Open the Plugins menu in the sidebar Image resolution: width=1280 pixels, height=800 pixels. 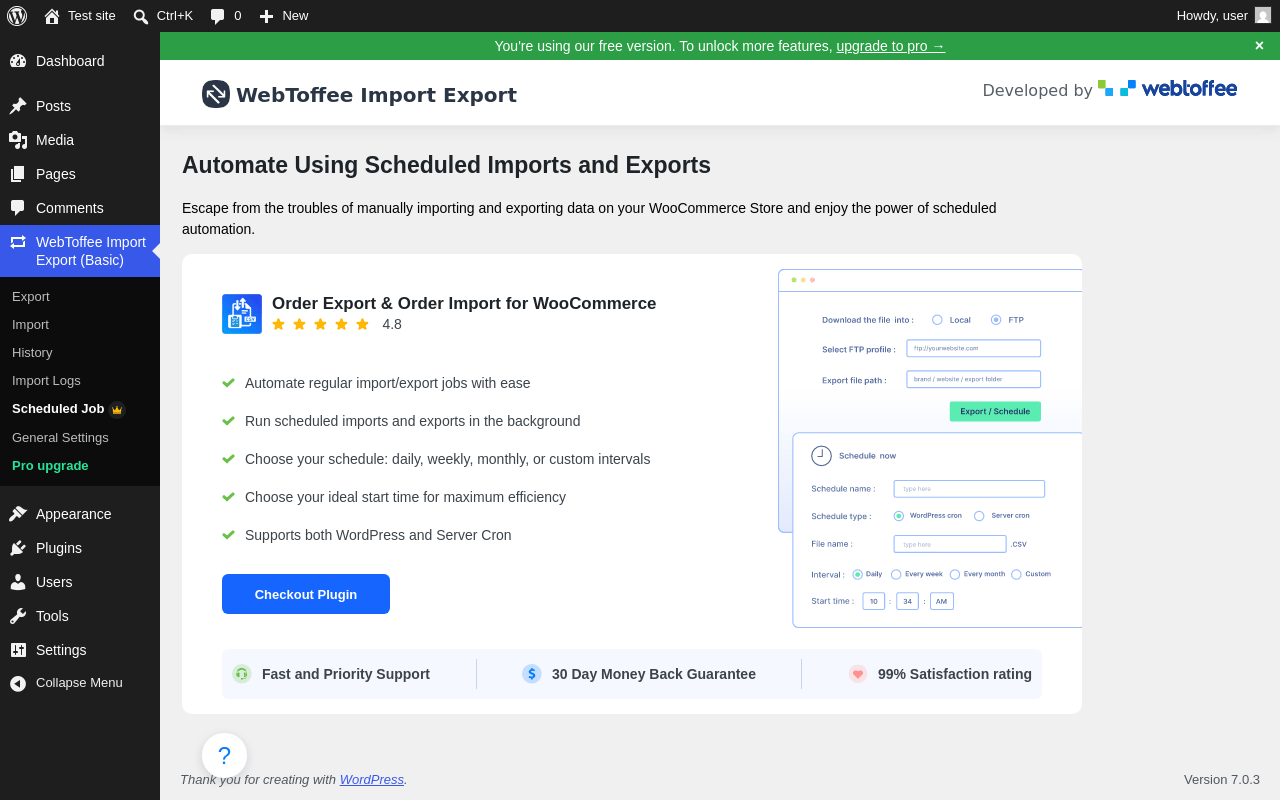tap(80, 548)
